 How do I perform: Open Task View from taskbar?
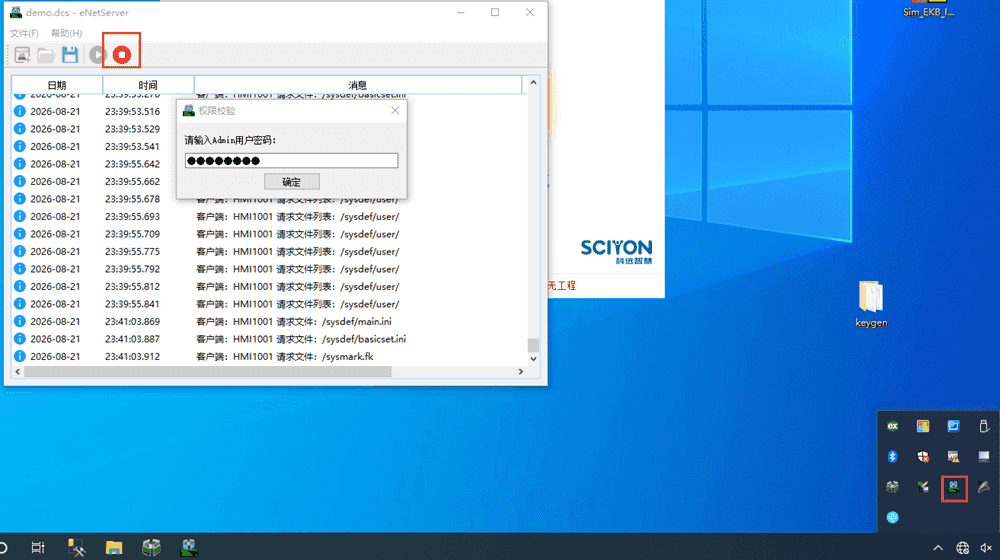pos(38,547)
